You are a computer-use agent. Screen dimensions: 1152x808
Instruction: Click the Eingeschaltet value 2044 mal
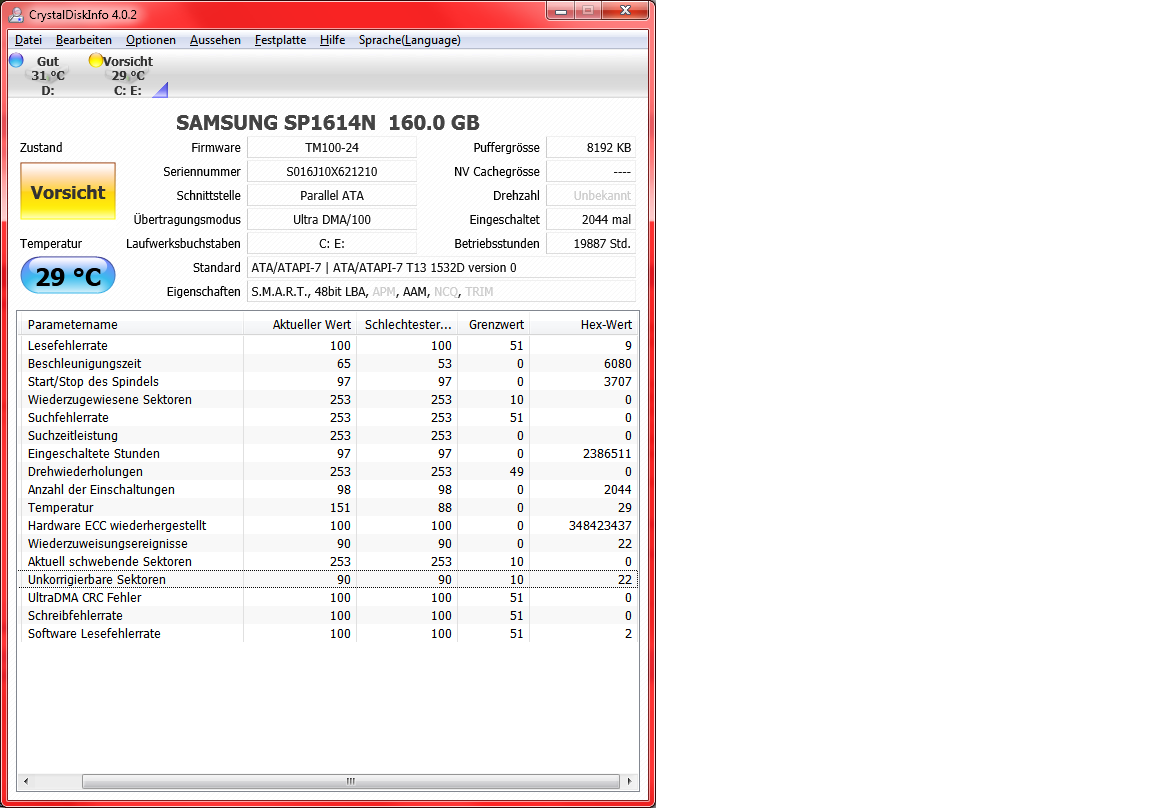tap(591, 220)
